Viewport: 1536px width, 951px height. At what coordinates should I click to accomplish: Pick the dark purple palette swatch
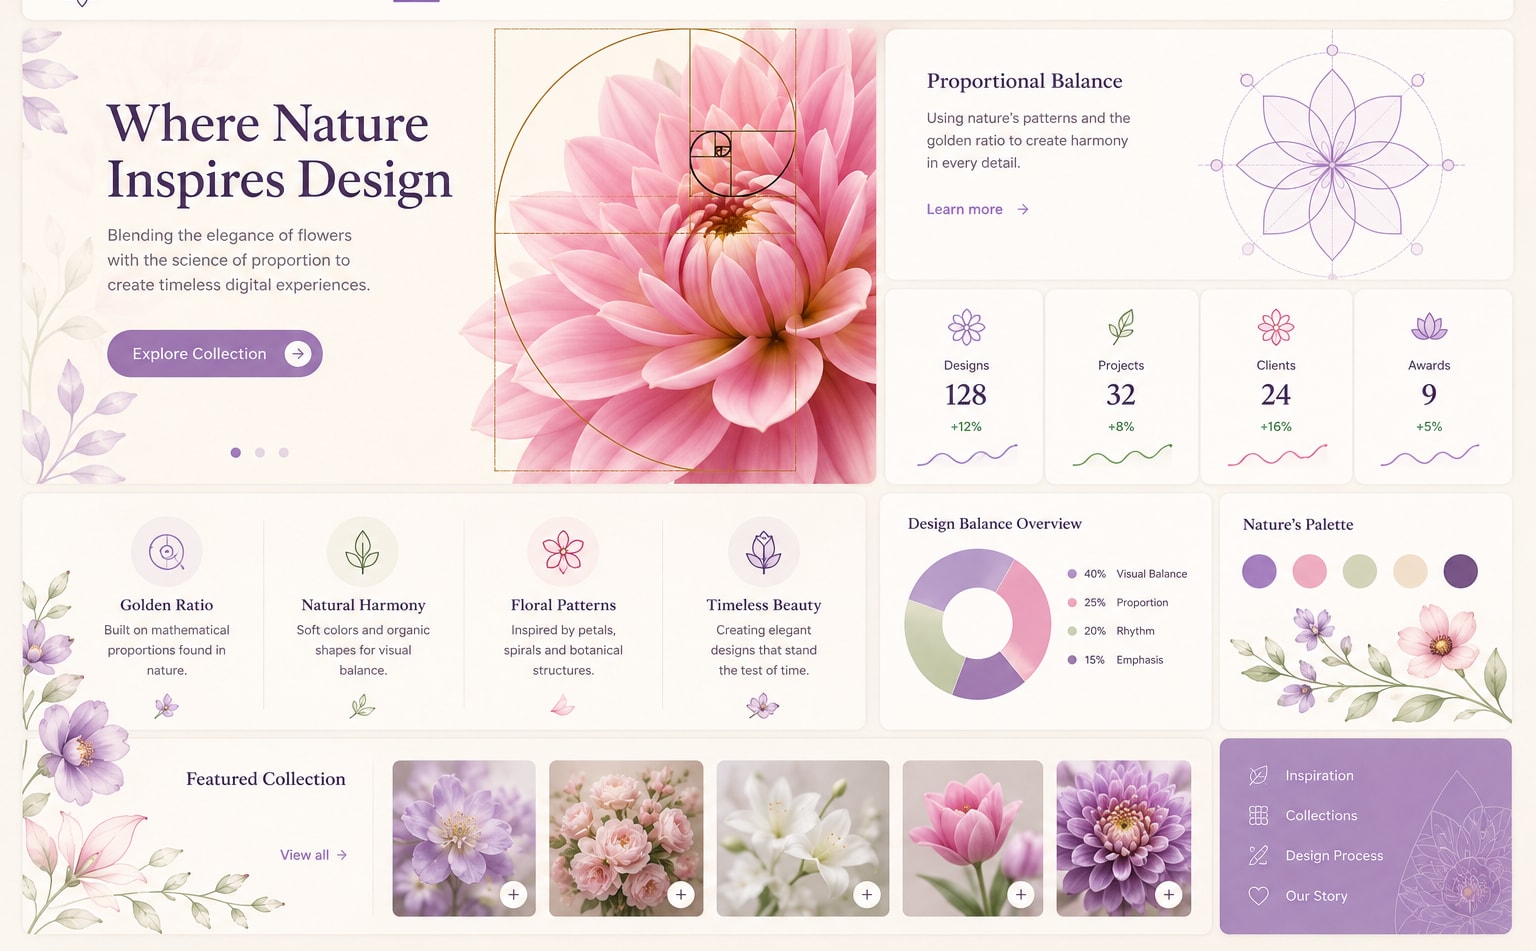[x=1461, y=571]
